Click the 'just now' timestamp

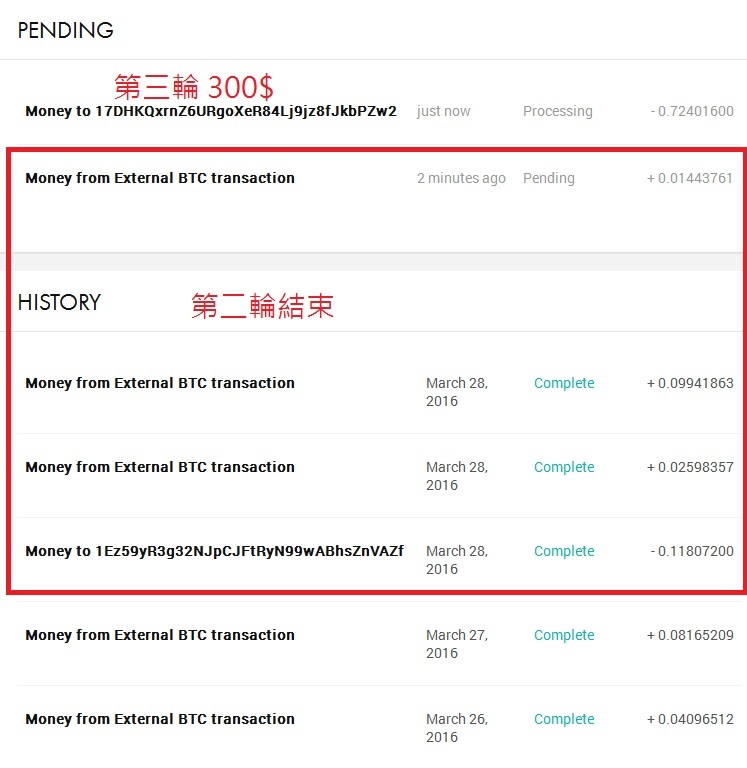click(443, 111)
